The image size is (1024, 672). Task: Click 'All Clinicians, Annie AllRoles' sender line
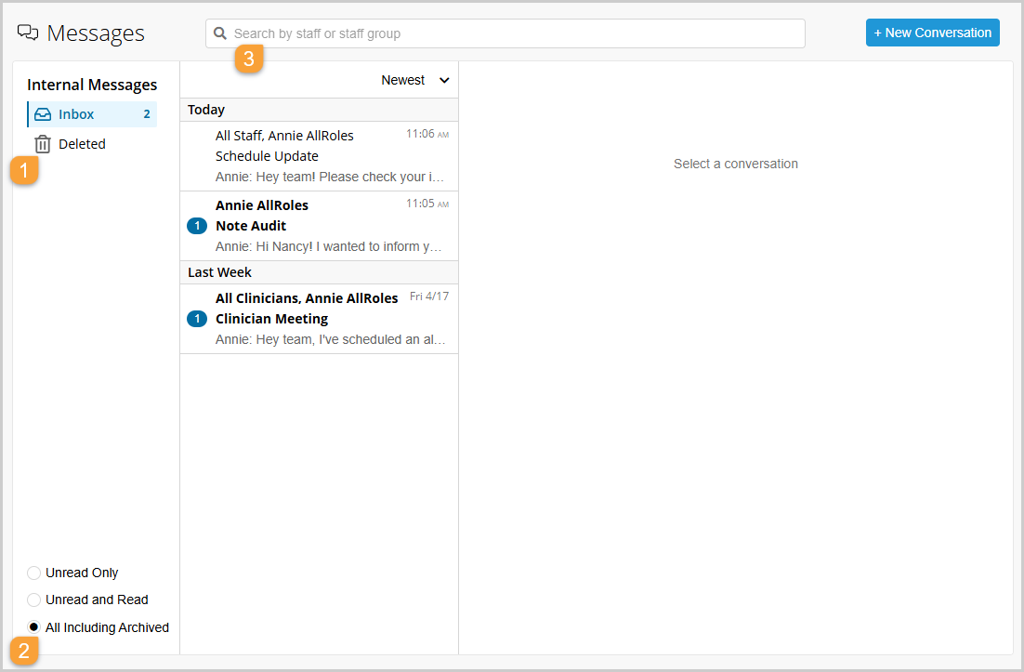point(306,298)
